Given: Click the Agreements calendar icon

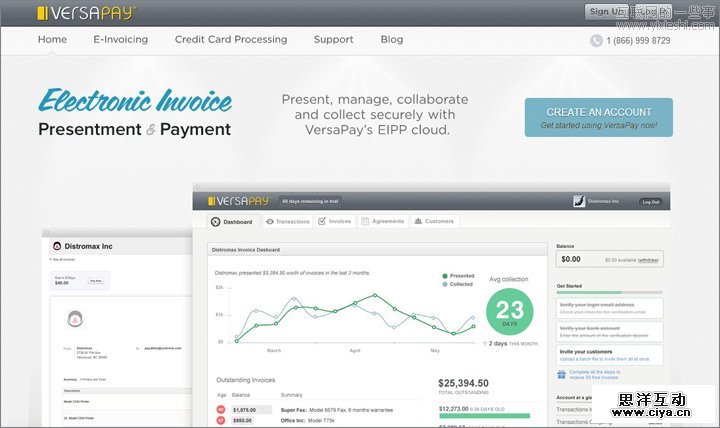Looking at the screenshot, I should coord(365,221).
